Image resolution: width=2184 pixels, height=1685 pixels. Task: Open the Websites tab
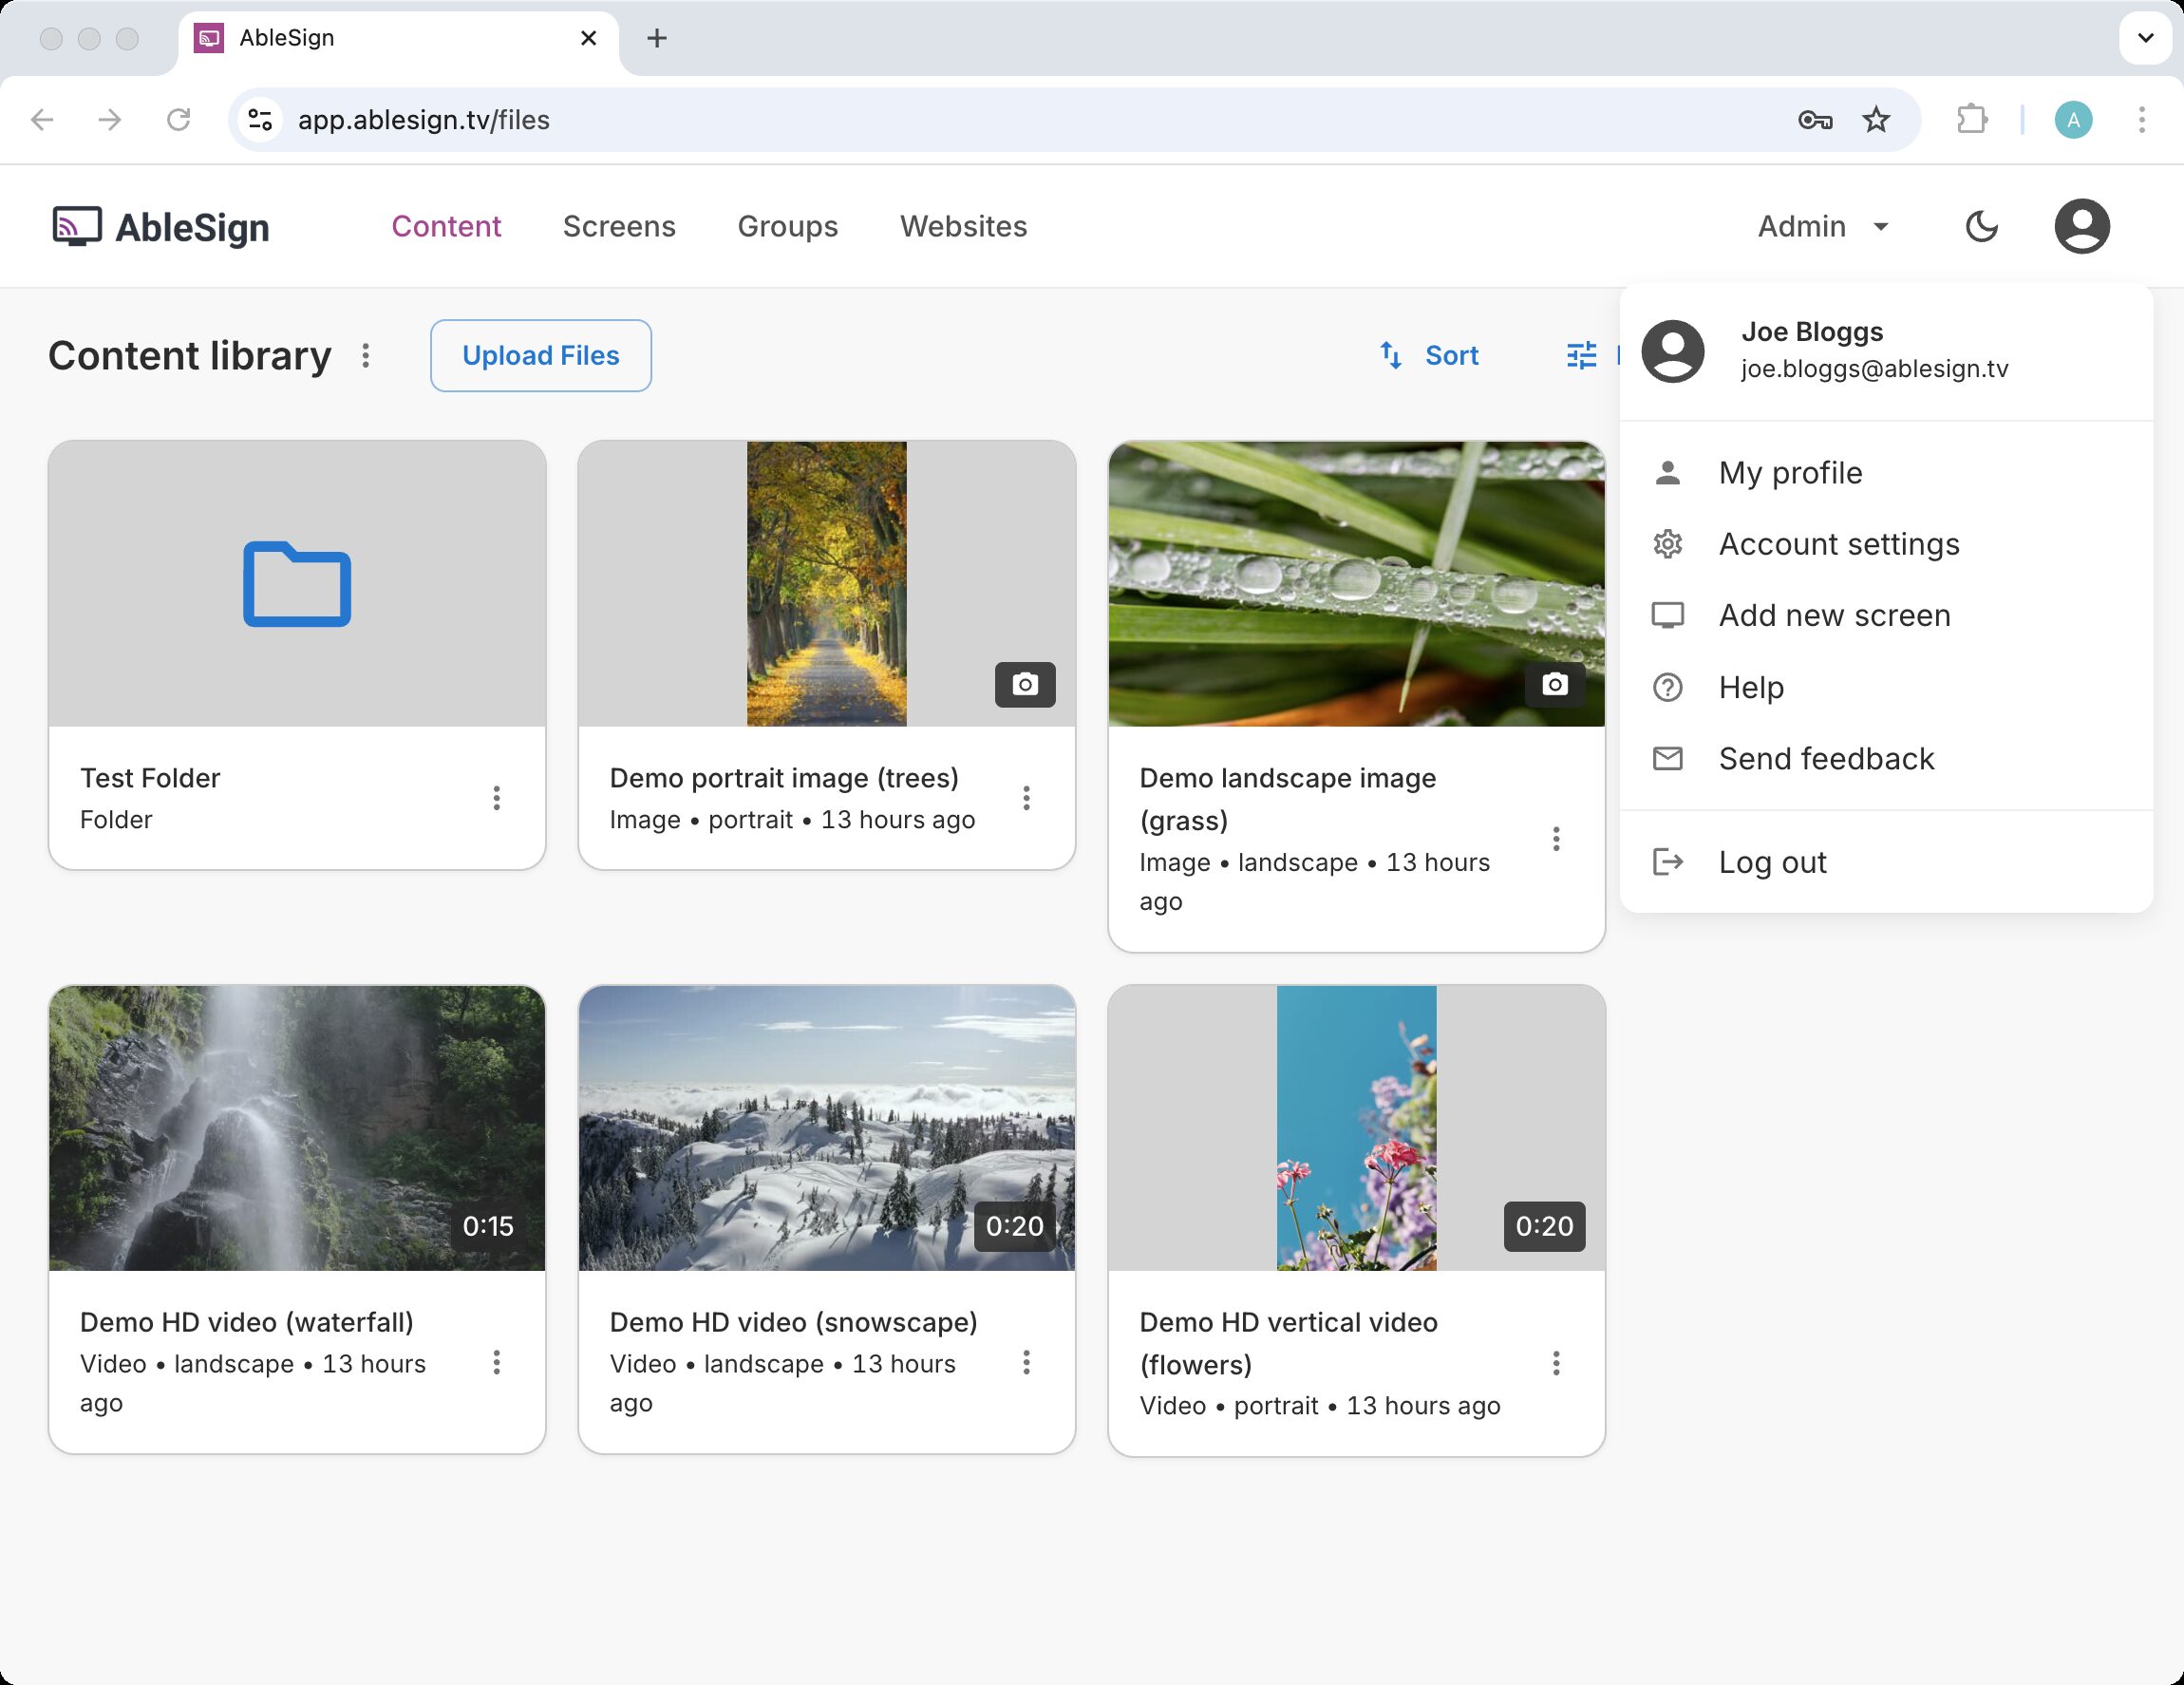click(x=963, y=227)
